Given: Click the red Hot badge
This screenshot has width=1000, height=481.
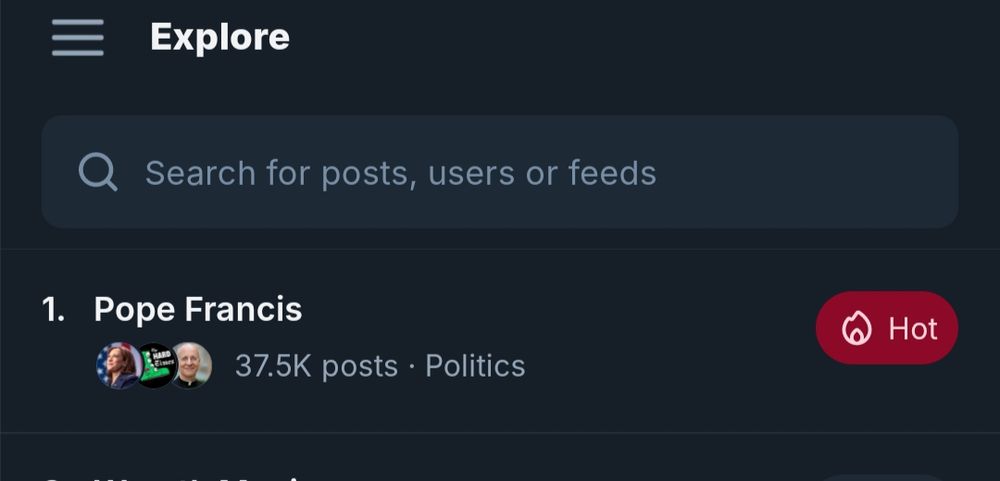Looking at the screenshot, I should coord(886,328).
